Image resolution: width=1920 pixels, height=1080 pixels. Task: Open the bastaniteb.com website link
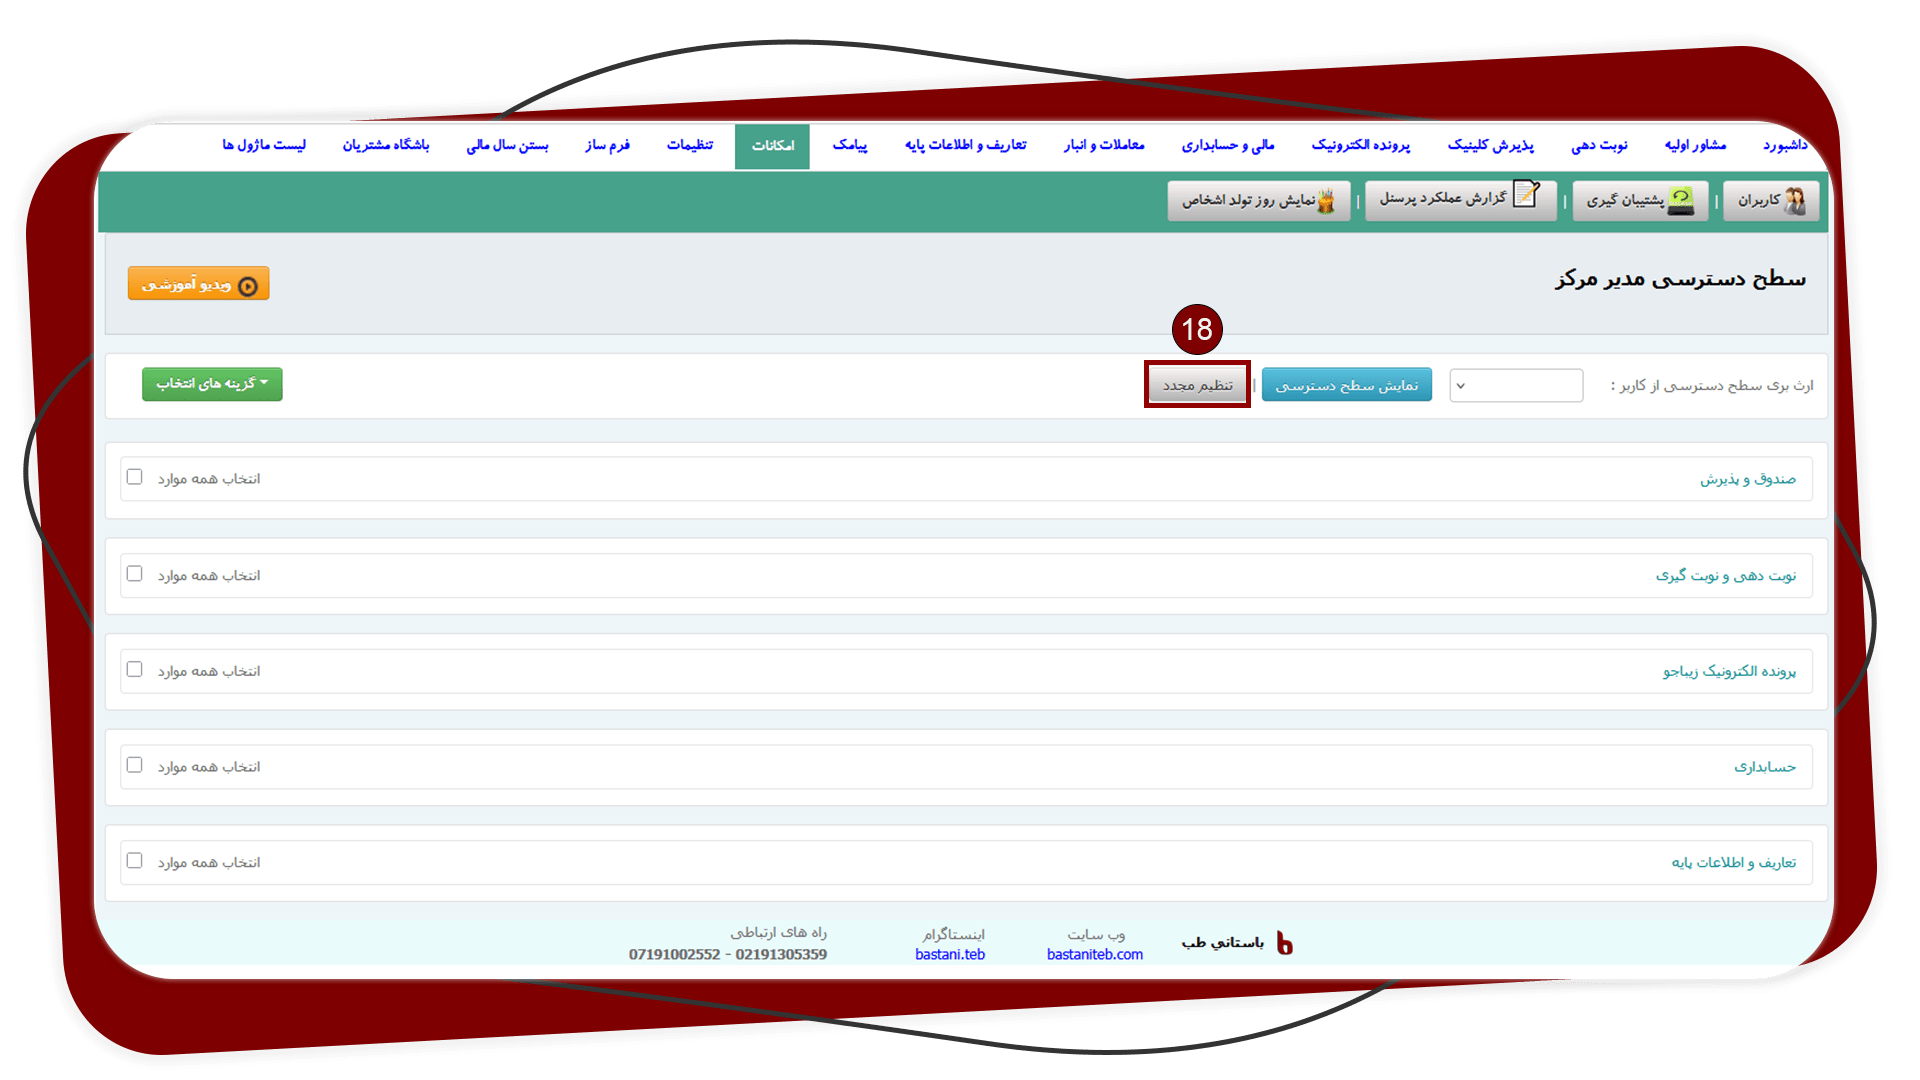click(1095, 955)
